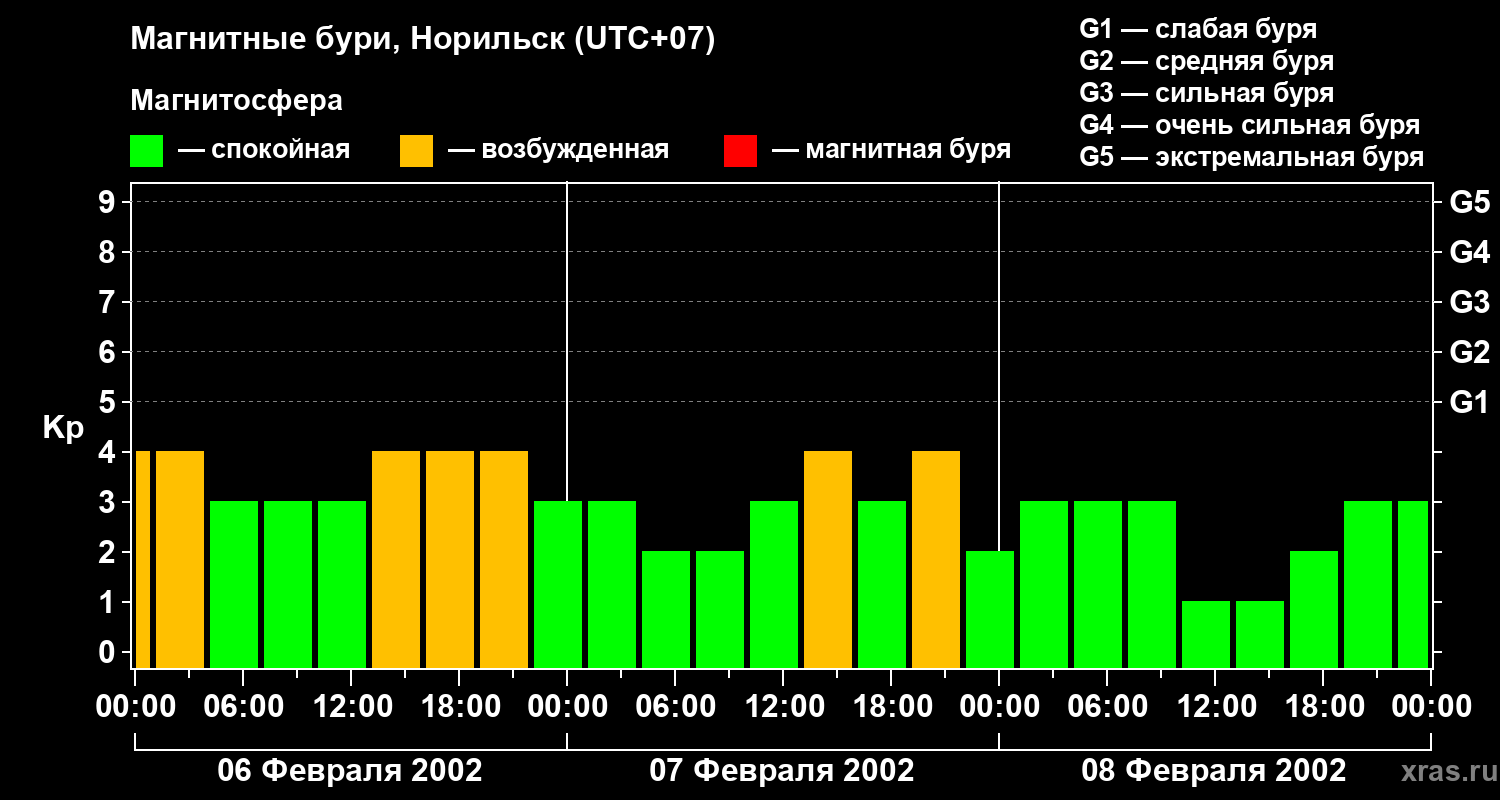Click the orange bar for 13:00–16:00 on 07 Февраля
Image resolution: width=1500 pixels, height=800 pixels.
tap(828, 559)
